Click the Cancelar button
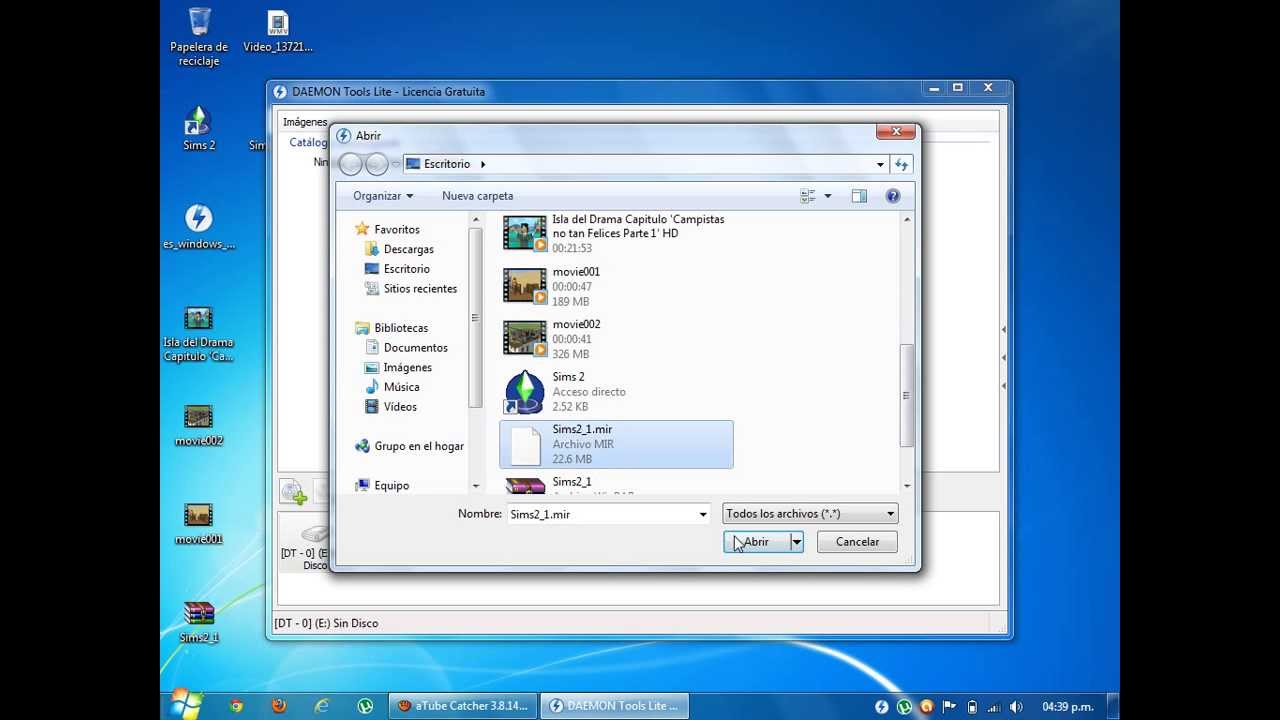Image resolution: width=1280 pixels, height=720 pixels. pos(857,542)
